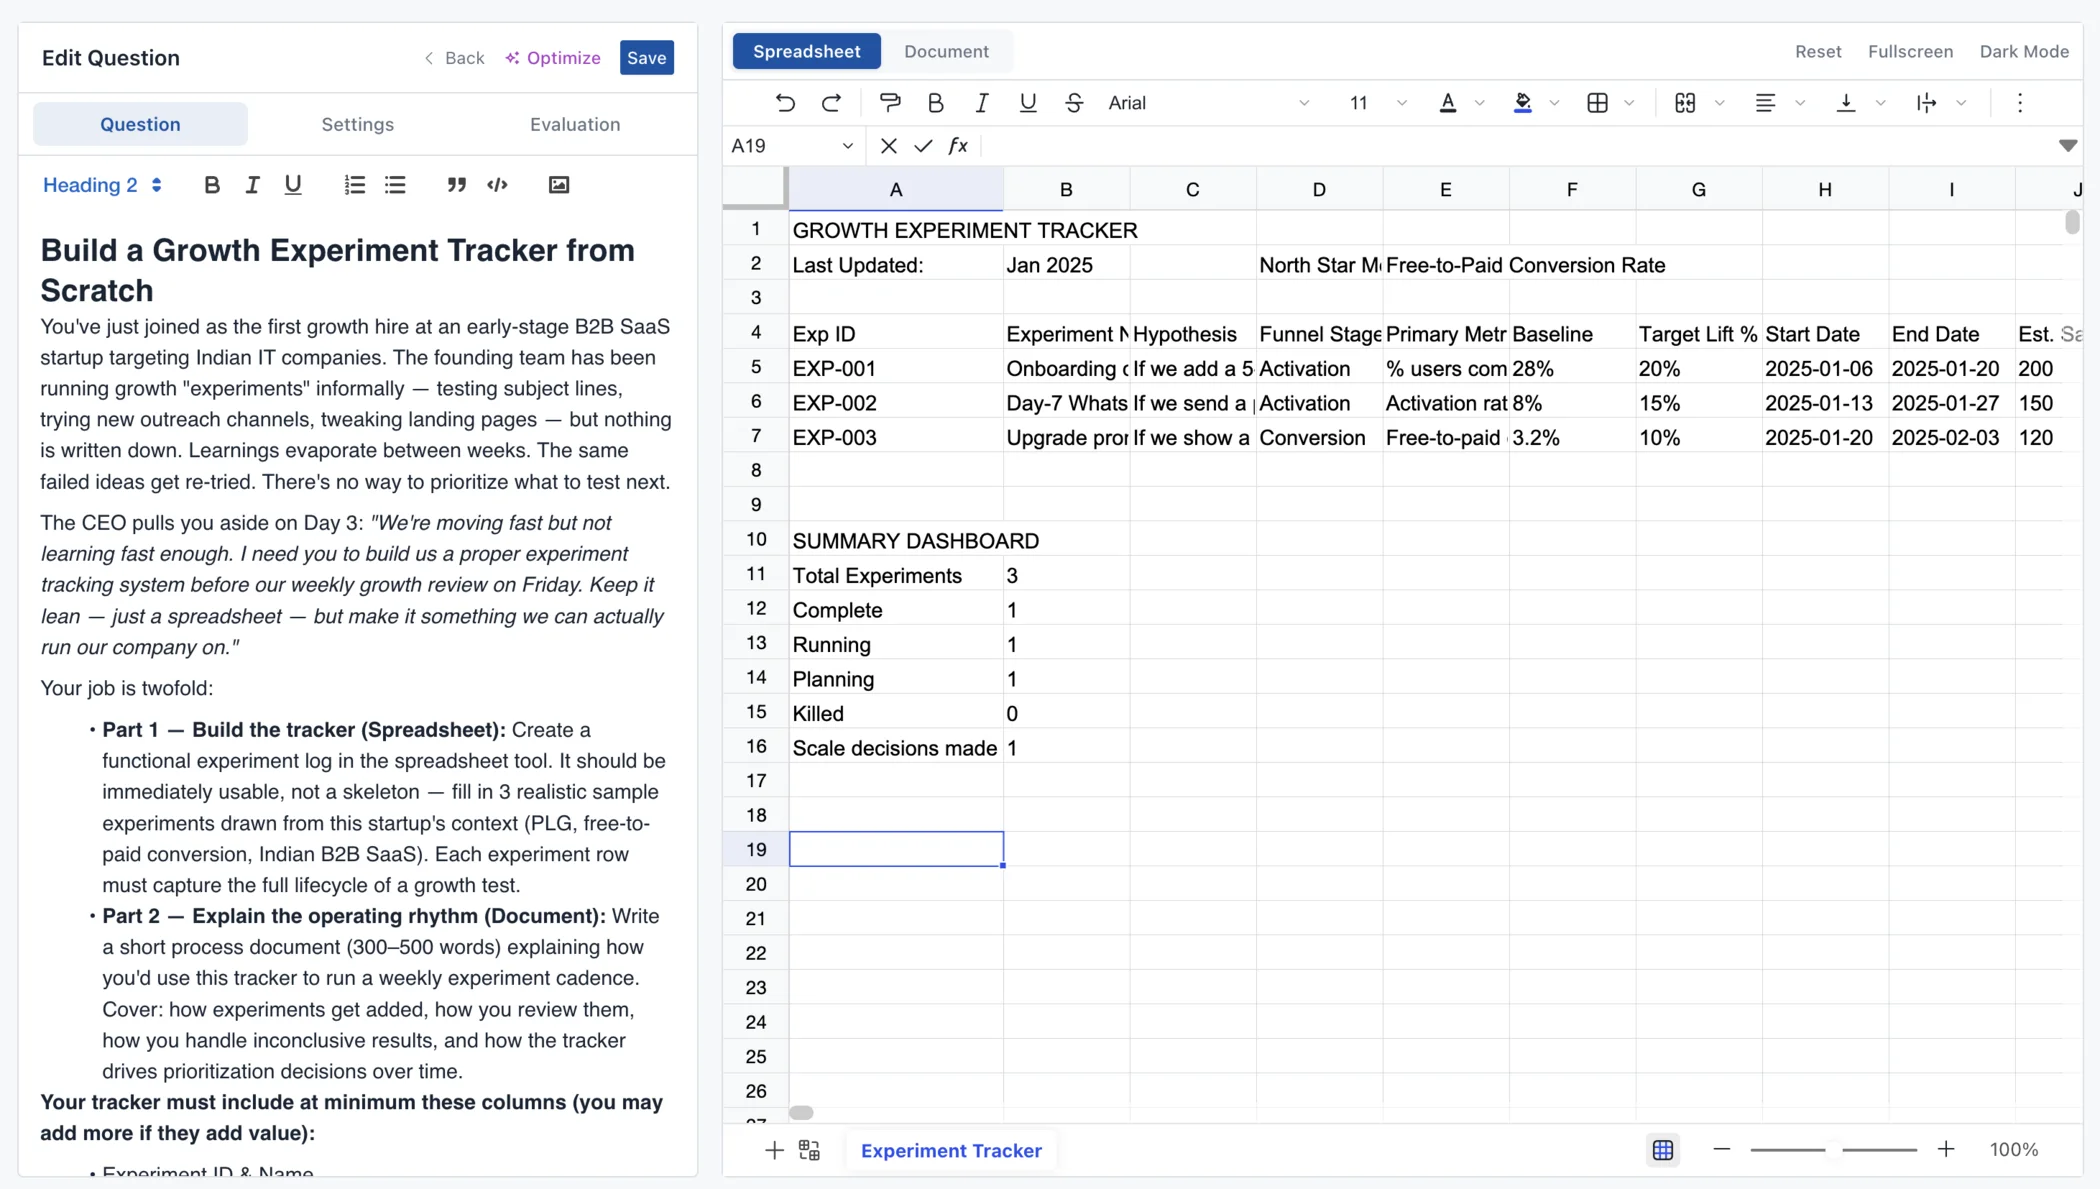The width and height of the screenshot is (2100, 1189).
Task: Open the Heading 2 style dropdown
Action: [102, 185]
